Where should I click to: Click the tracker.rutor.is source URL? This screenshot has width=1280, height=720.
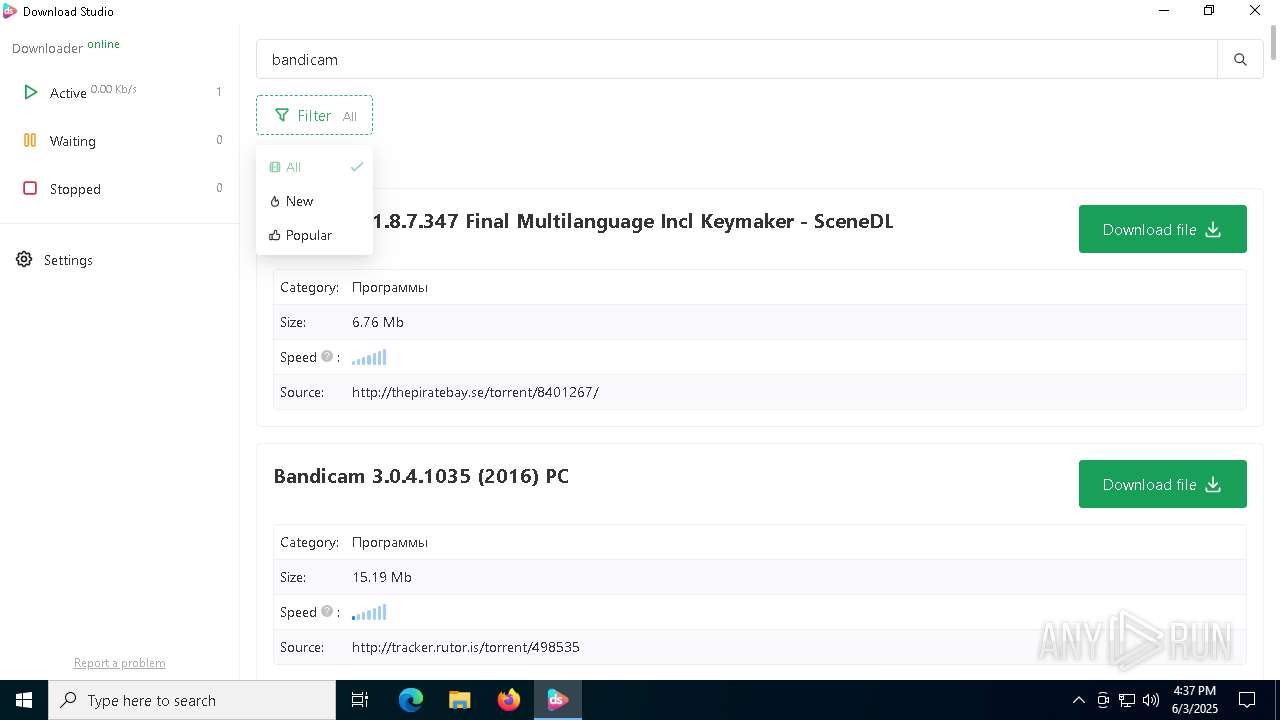point(466,647)
